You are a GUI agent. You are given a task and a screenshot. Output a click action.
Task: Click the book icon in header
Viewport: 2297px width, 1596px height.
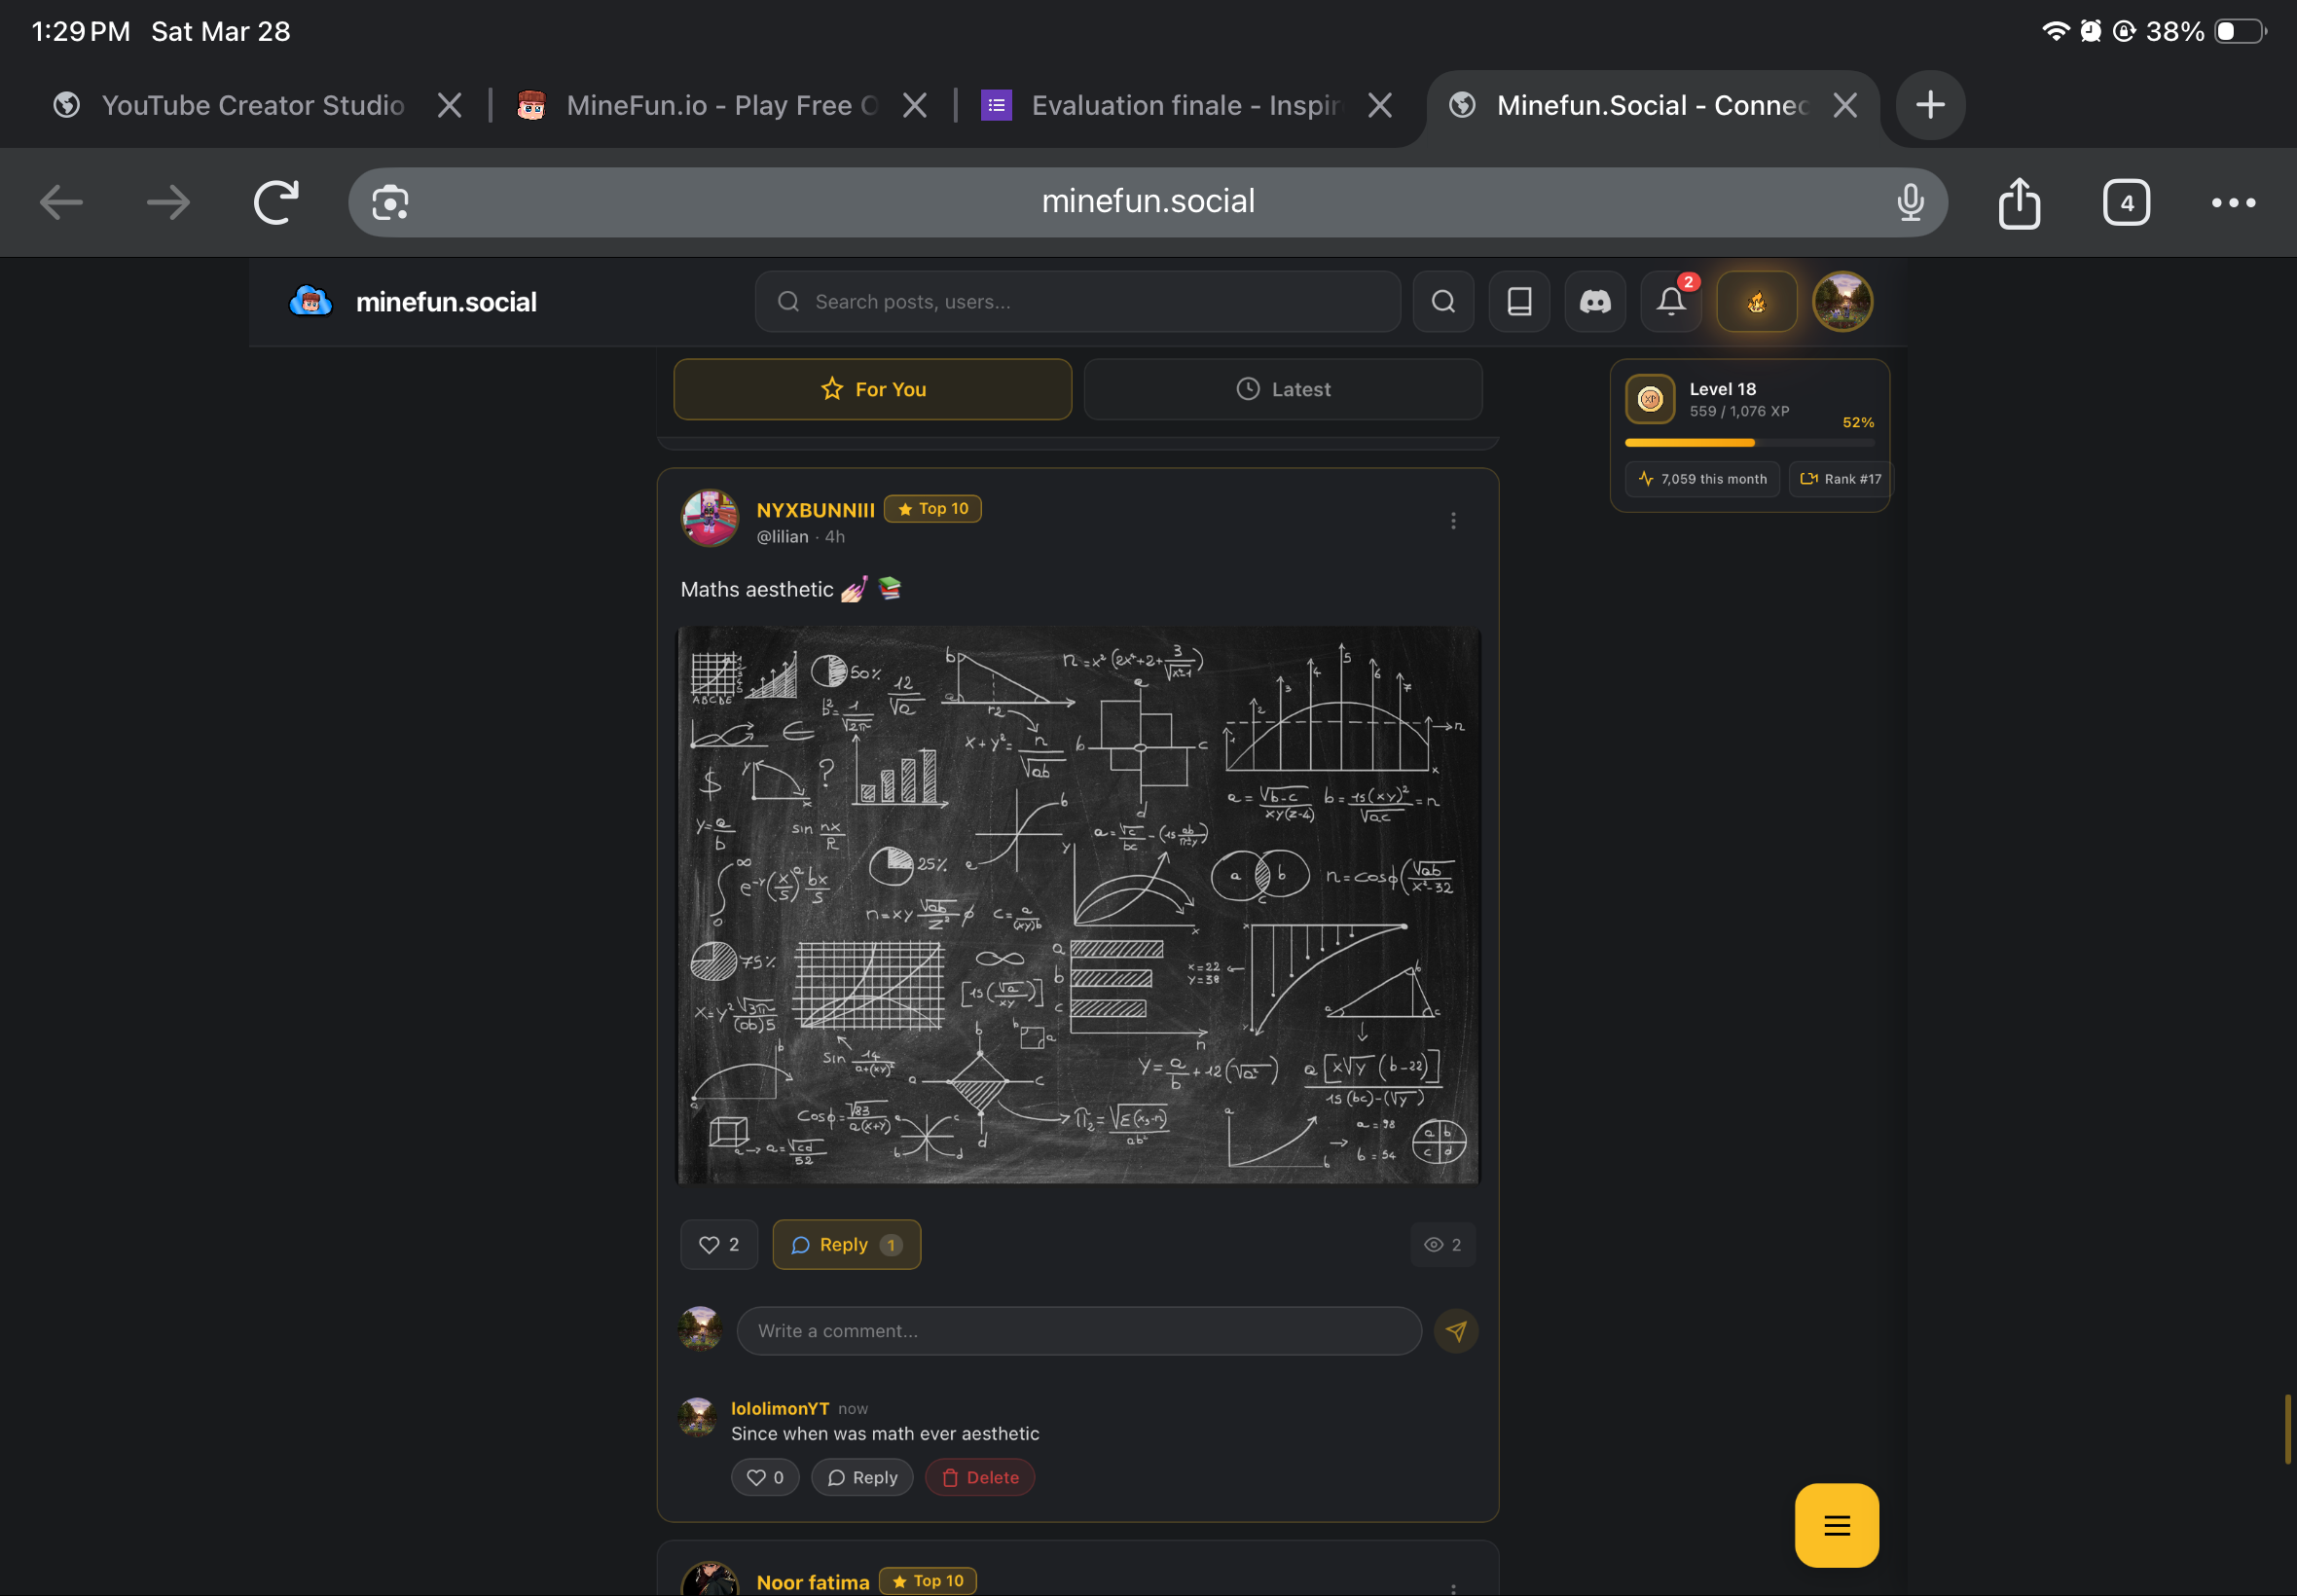point(1518,301)
